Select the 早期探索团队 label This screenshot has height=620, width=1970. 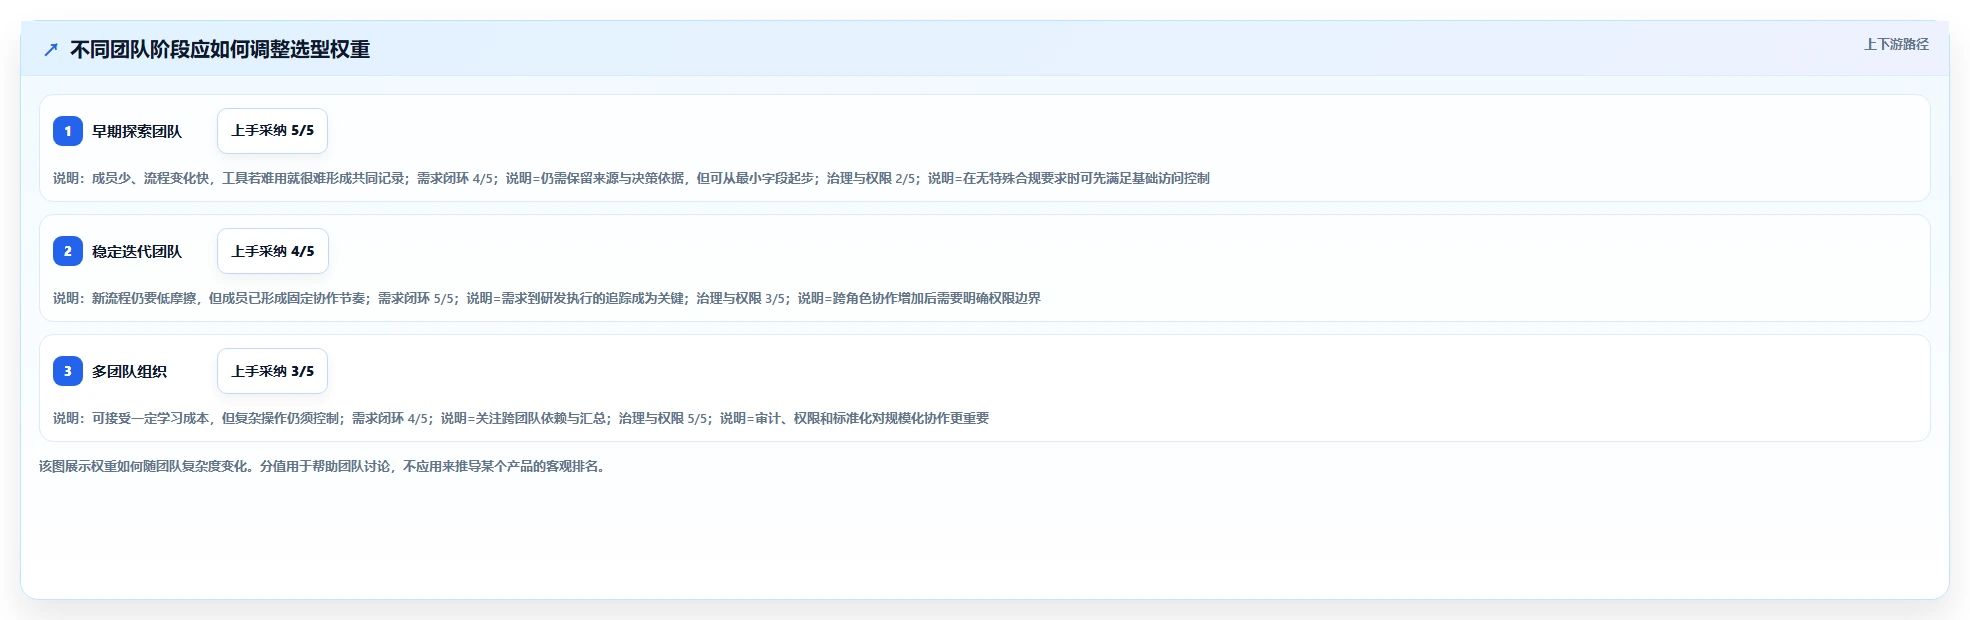pyautogui.click(x=137, y=131)
